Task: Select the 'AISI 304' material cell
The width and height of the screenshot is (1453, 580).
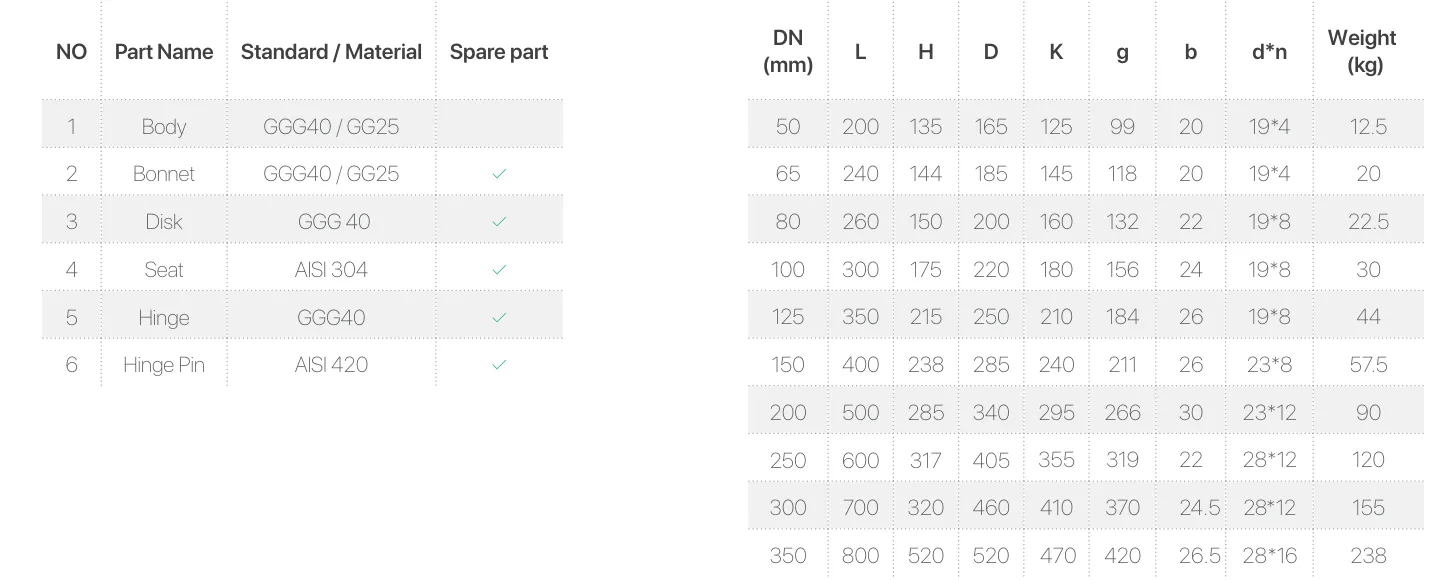Action: (331, 270)
